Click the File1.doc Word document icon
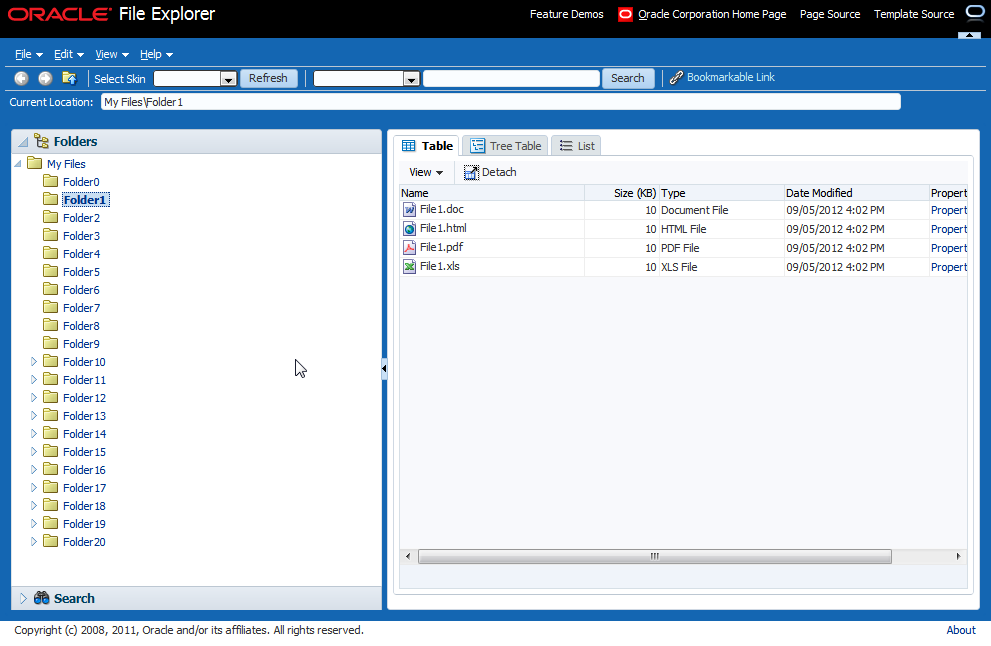The height and width of the screenshot is (646, 991). coord(410,210)
